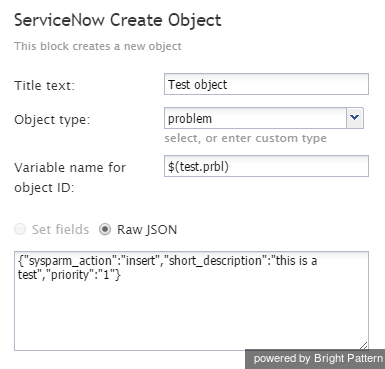
Task: Expand the Object type dropdown arrow
Action: pos(355,118)
